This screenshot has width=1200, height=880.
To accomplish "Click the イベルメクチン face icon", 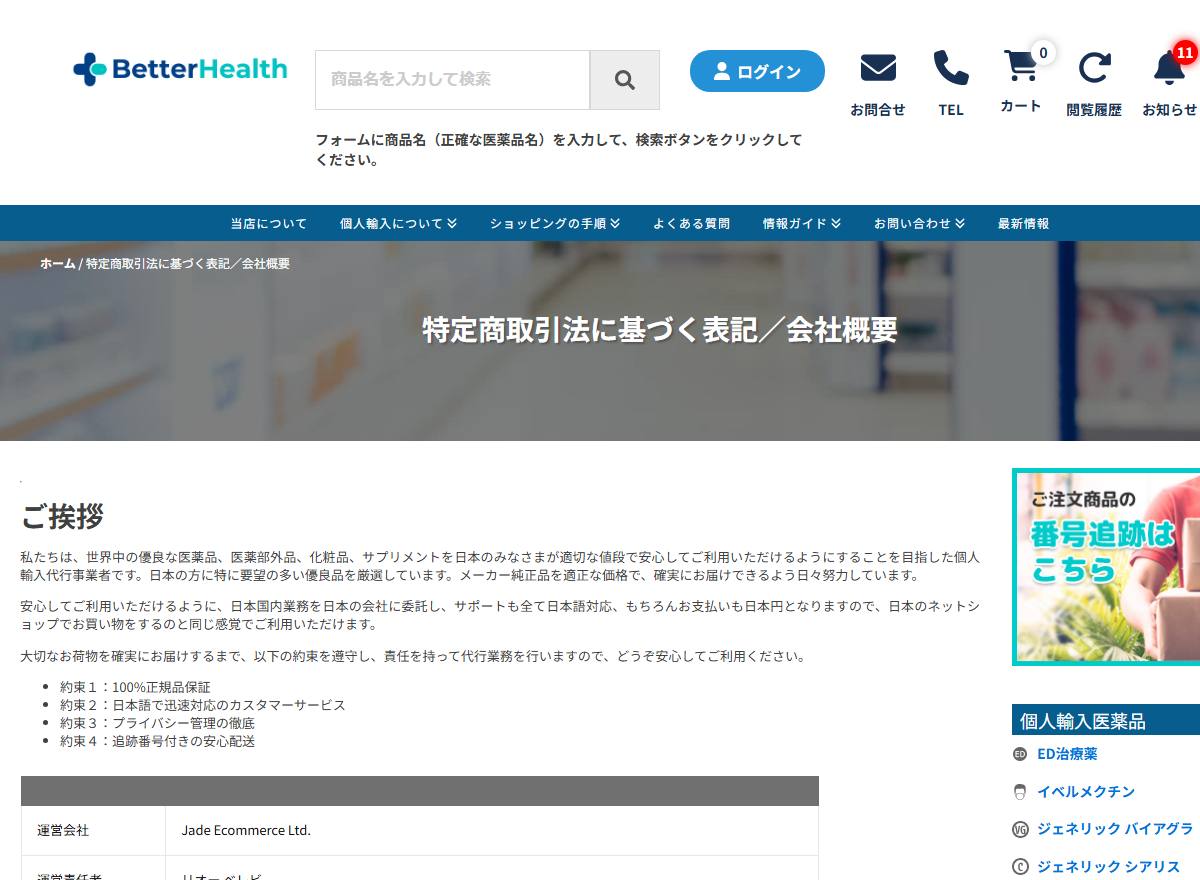I will click(x=1020, y=792).
